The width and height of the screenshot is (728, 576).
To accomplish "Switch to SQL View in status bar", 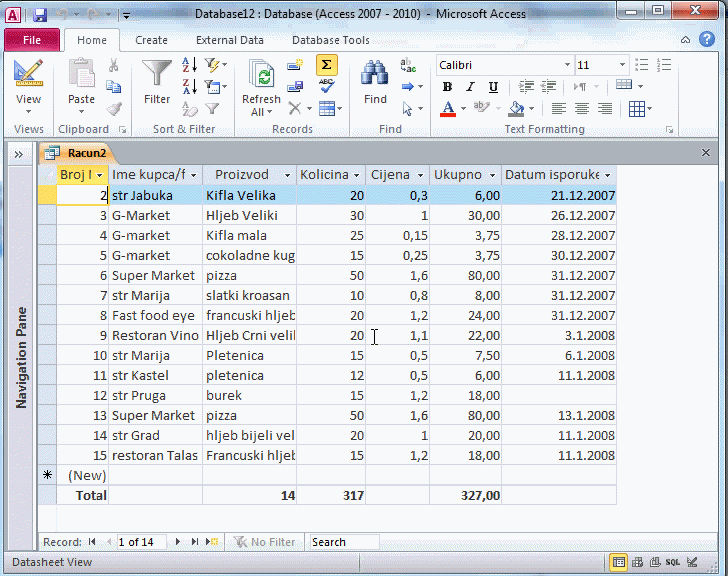I will [x=673, y=562].
